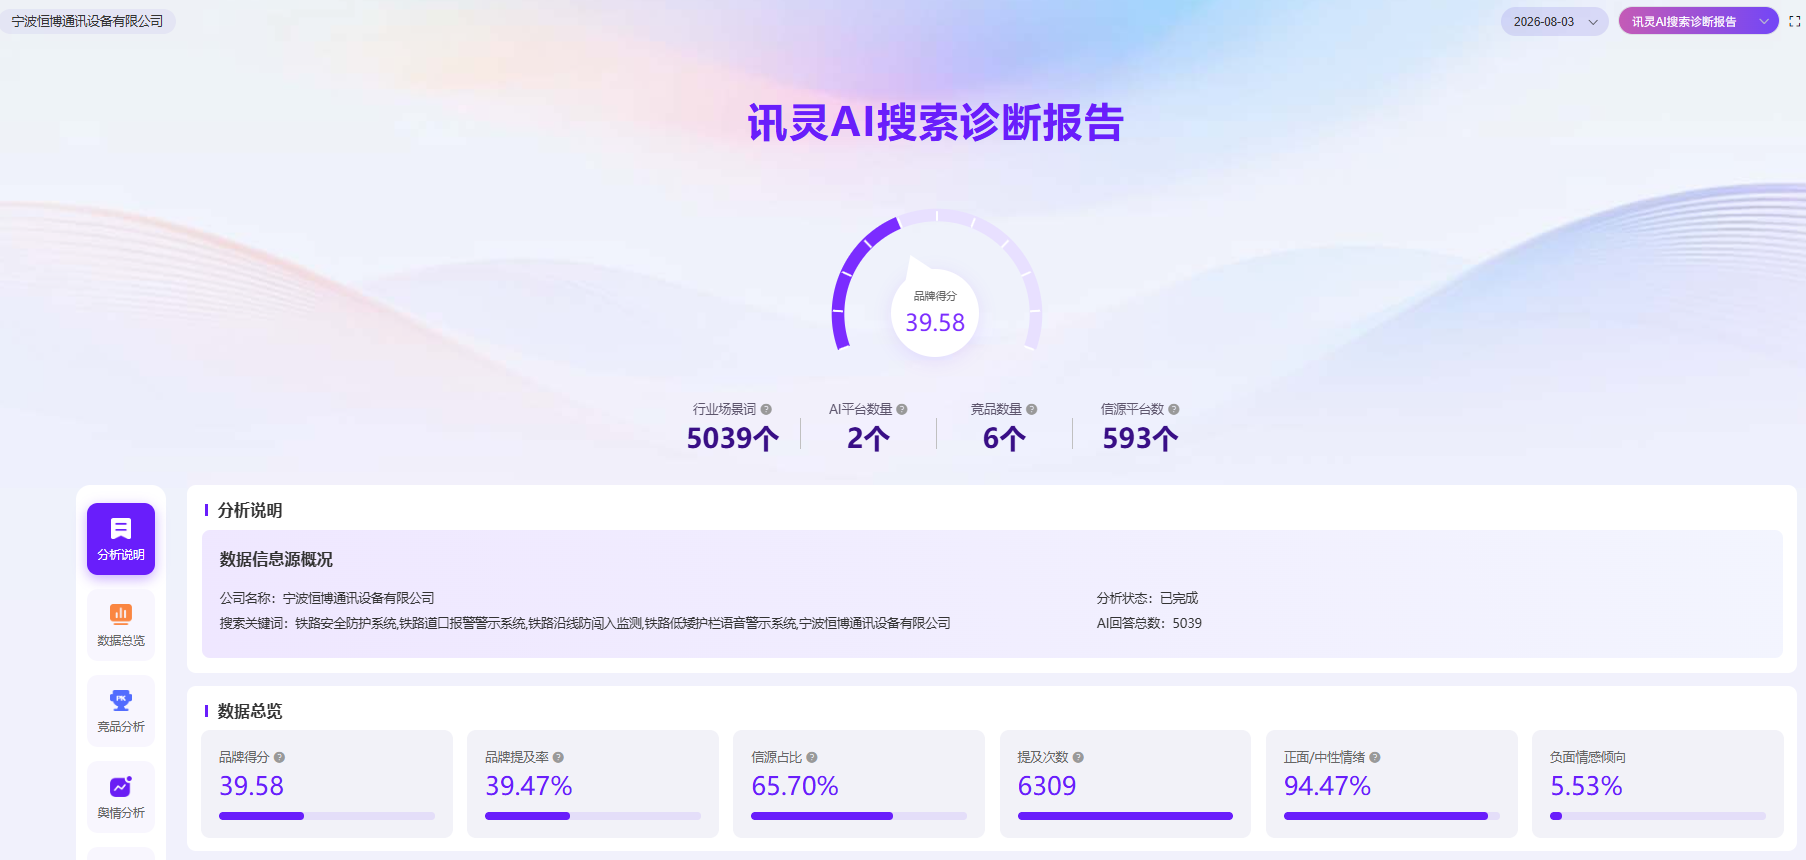Click the 数据信息源概况 heading

click(276, 559)
